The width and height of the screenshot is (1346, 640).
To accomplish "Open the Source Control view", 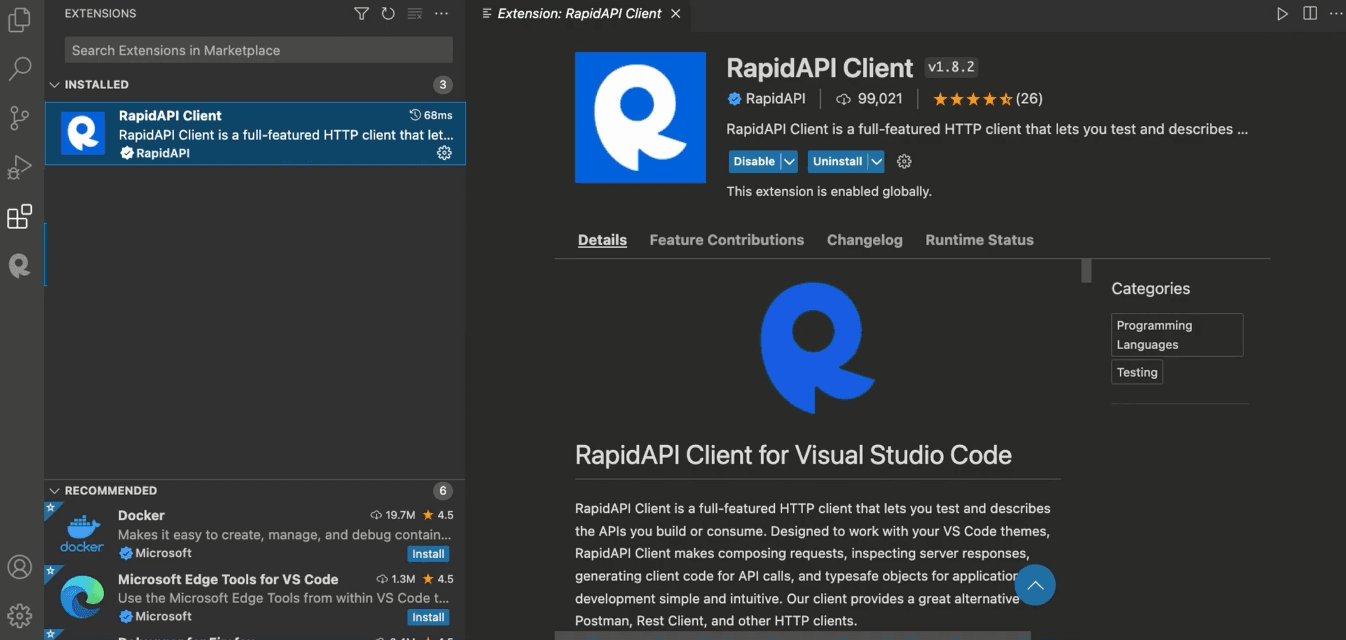I will click(20, 118).
